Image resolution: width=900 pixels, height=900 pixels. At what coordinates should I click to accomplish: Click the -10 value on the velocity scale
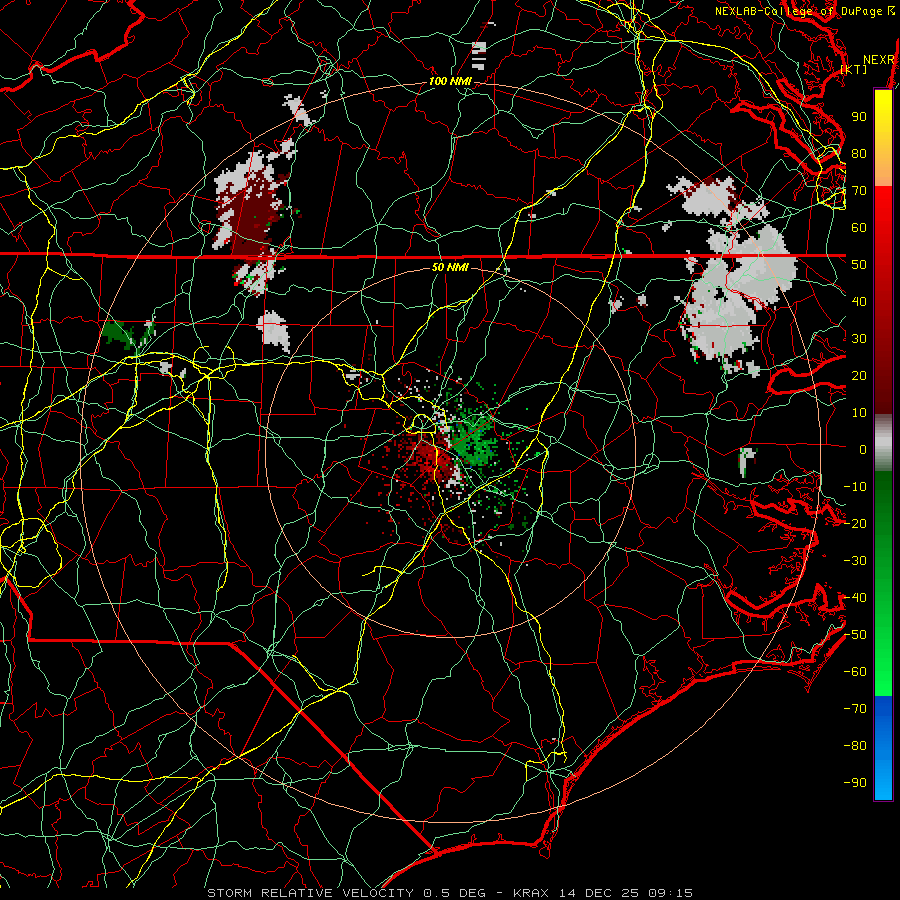(855, 487)
